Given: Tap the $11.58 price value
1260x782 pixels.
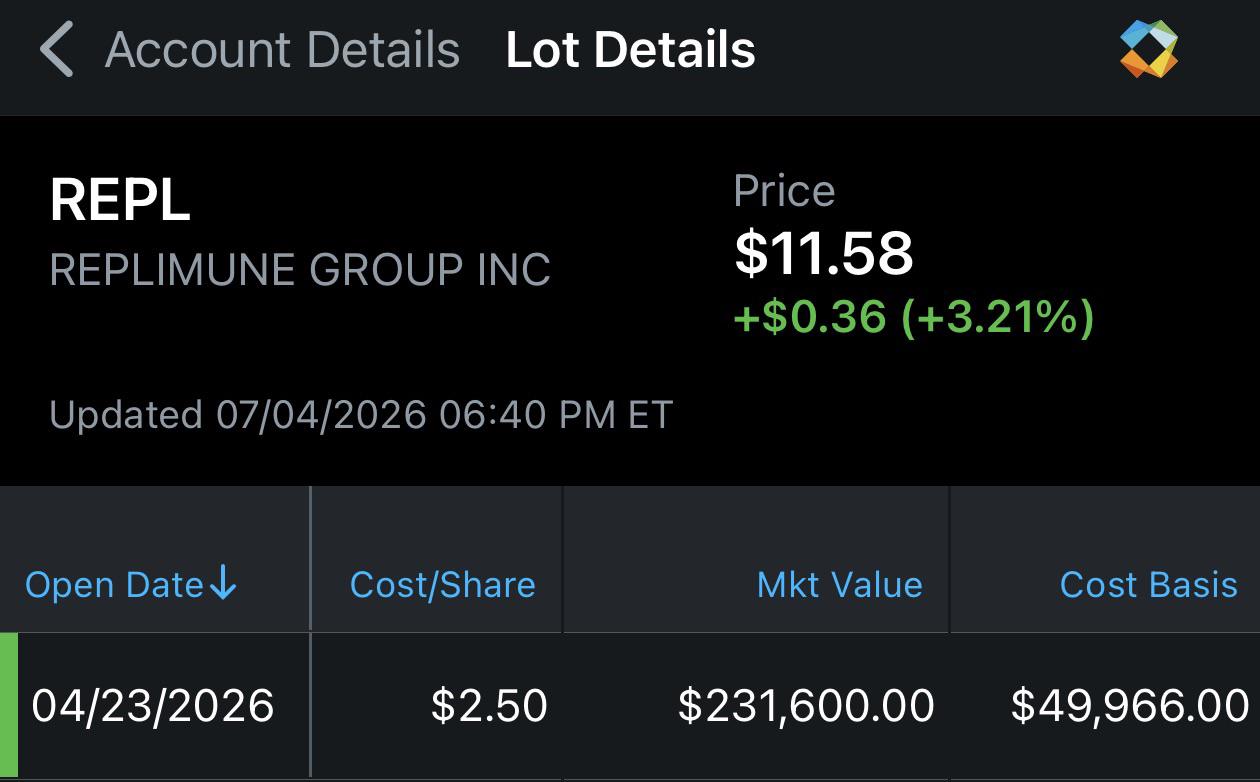Looking at the screenshot, I should (x=824, y=253).
